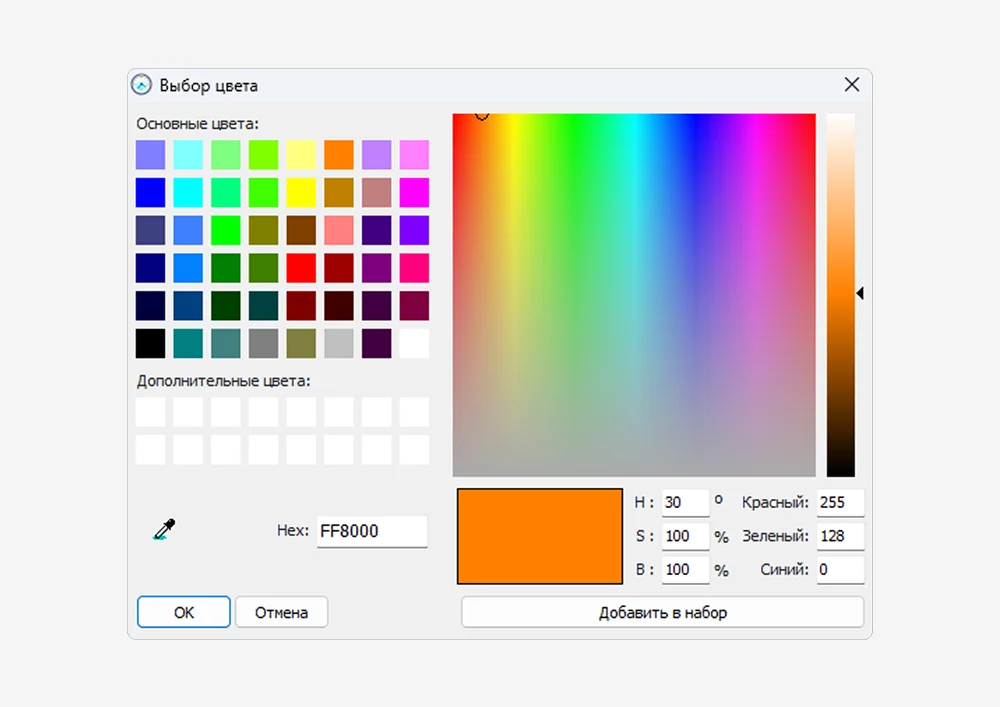The height and width of the screenshot is (707, 1000).
Task: Click Добавить в набор button
Action: pos(662,612)
